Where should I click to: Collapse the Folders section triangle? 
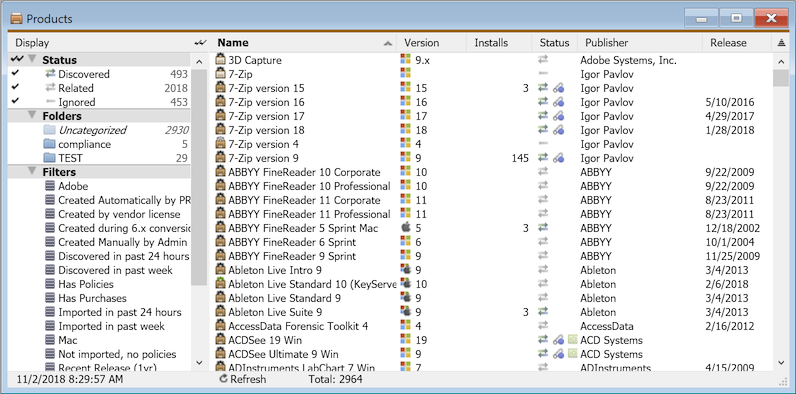click(32, 115)
